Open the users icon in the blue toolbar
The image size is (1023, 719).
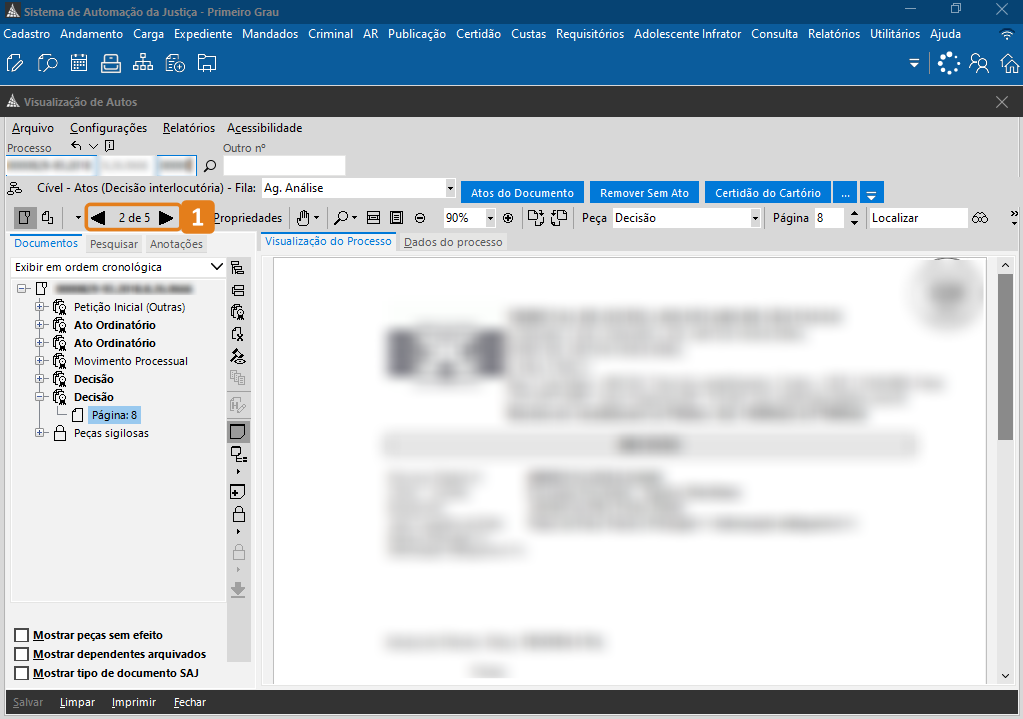coord(979,63)
